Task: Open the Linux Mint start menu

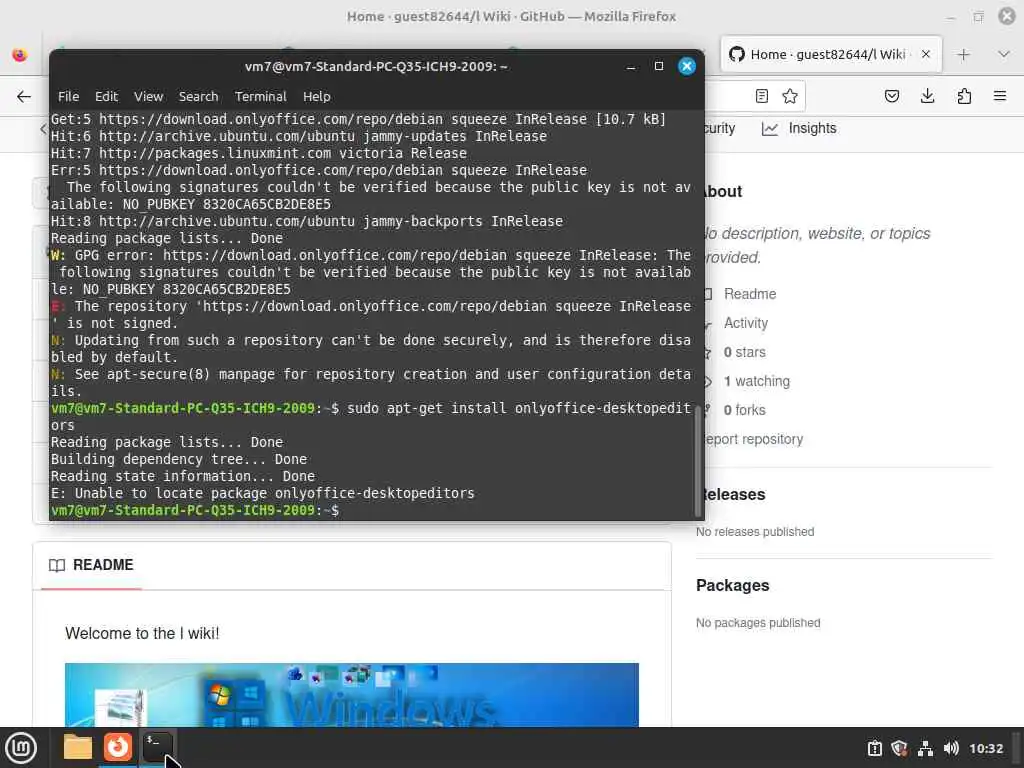Action: [x=21, y=748]
